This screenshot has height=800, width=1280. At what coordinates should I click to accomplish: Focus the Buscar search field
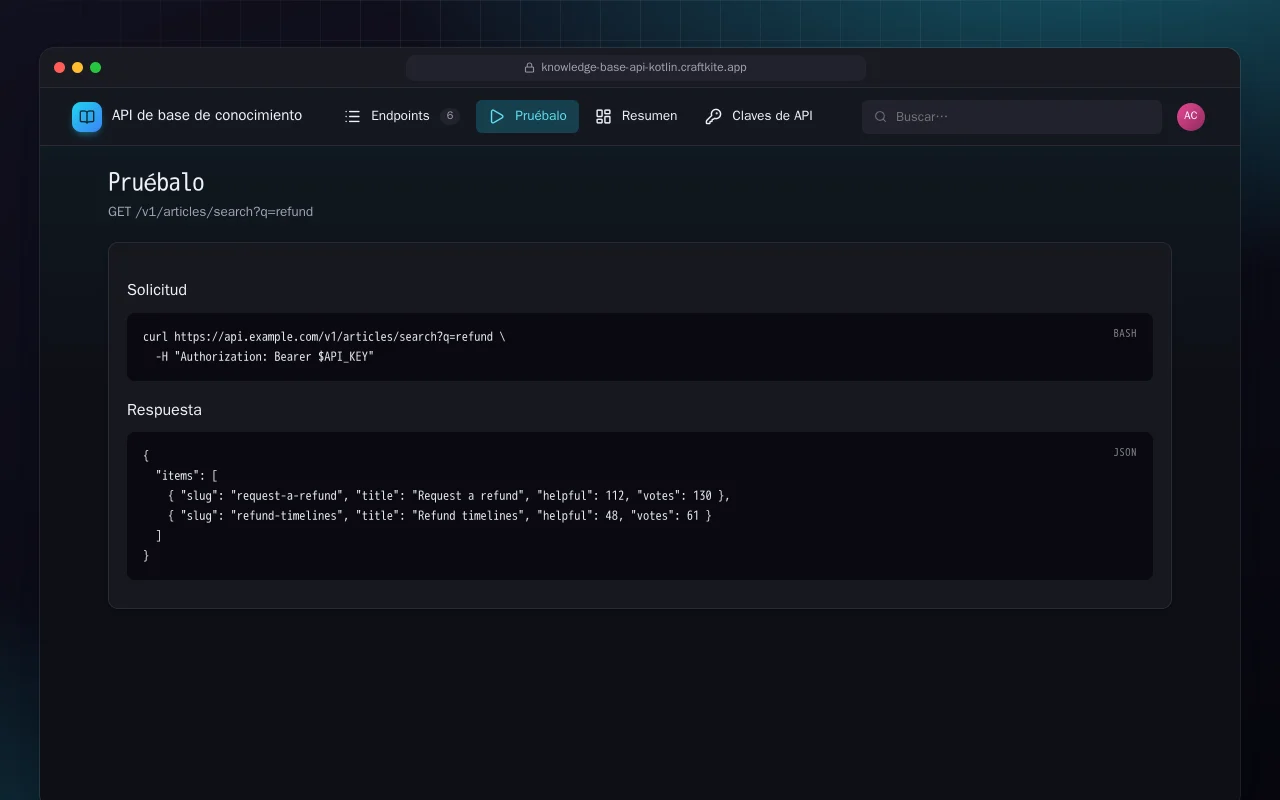pos(1012,117)
